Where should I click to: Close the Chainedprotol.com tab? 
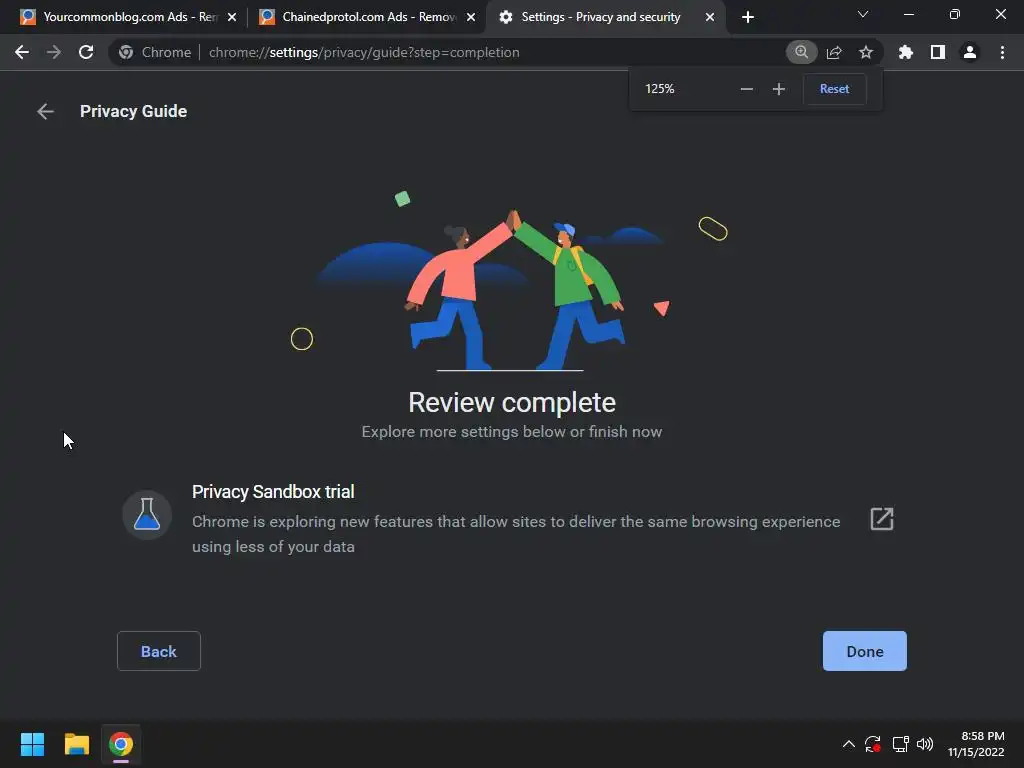click(x=471, y=17)
